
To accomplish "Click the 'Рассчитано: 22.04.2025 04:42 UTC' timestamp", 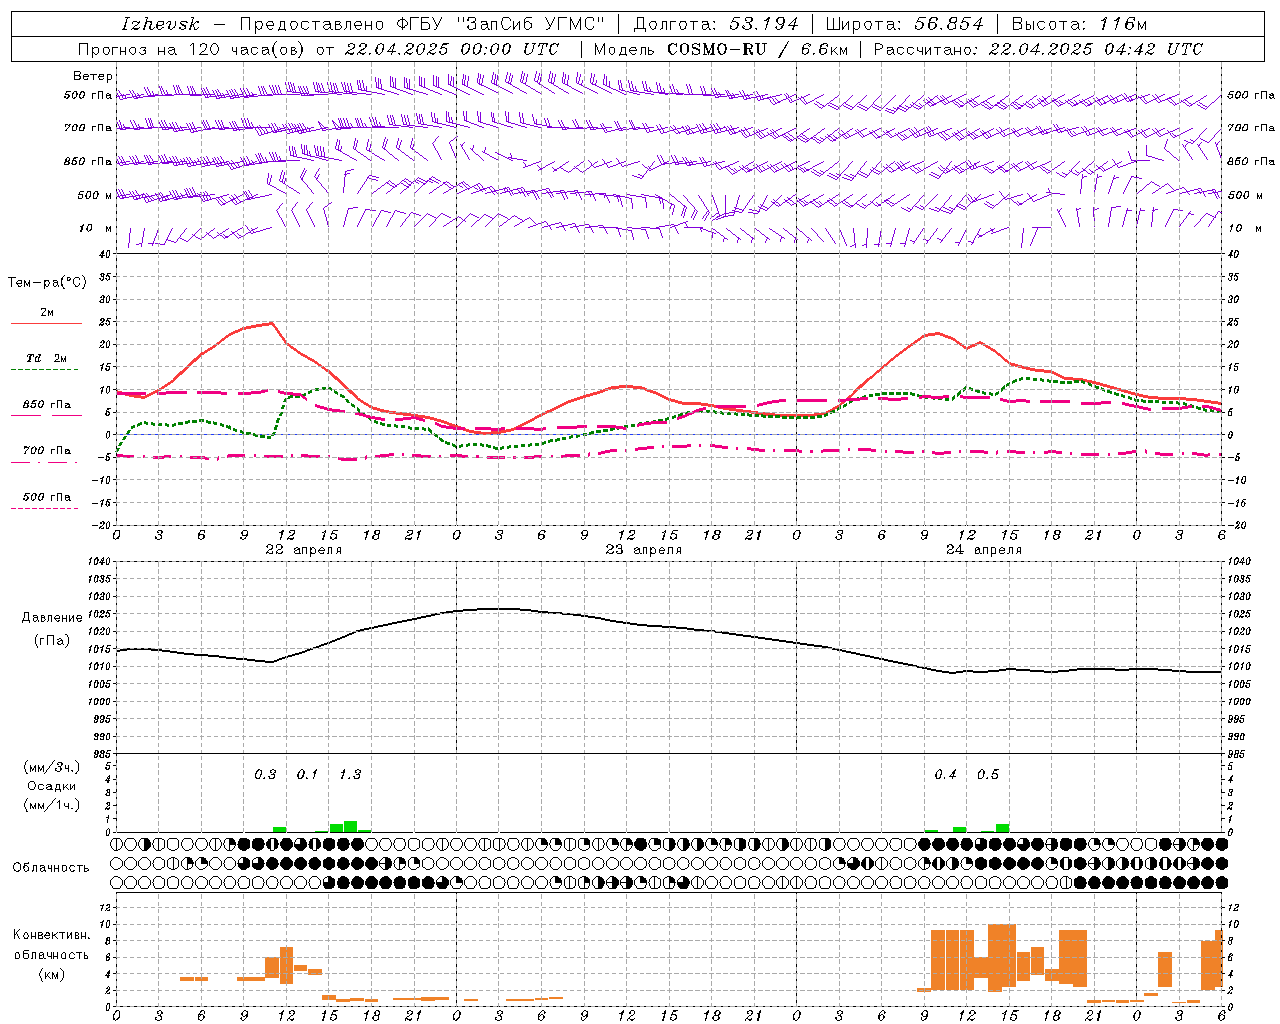I will tap(1038, 49).
